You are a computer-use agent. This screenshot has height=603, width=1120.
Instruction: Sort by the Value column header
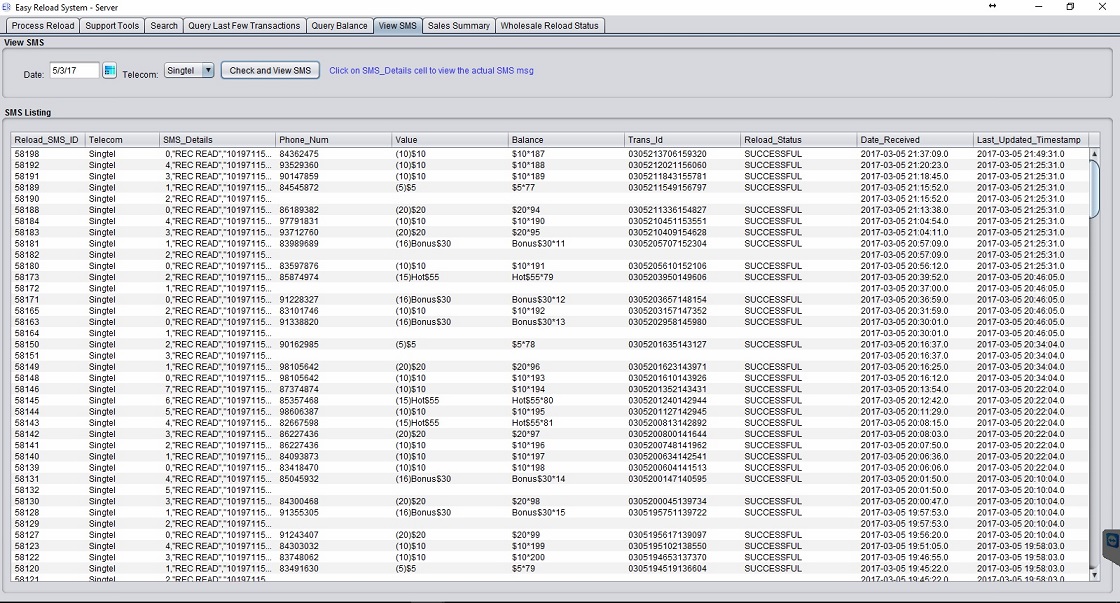click(x=451, y=140)
